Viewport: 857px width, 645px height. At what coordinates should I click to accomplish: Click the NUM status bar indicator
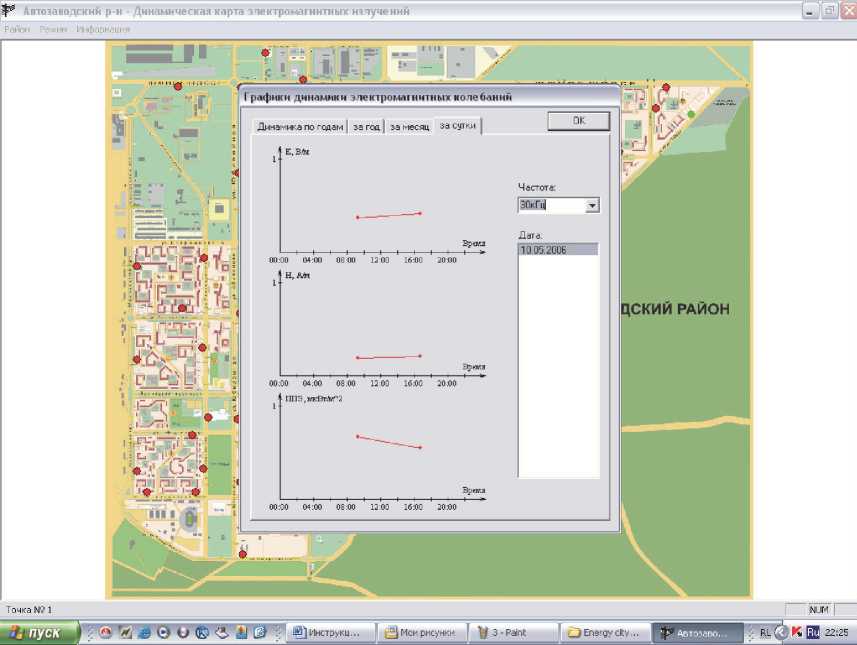coord(818,609)
